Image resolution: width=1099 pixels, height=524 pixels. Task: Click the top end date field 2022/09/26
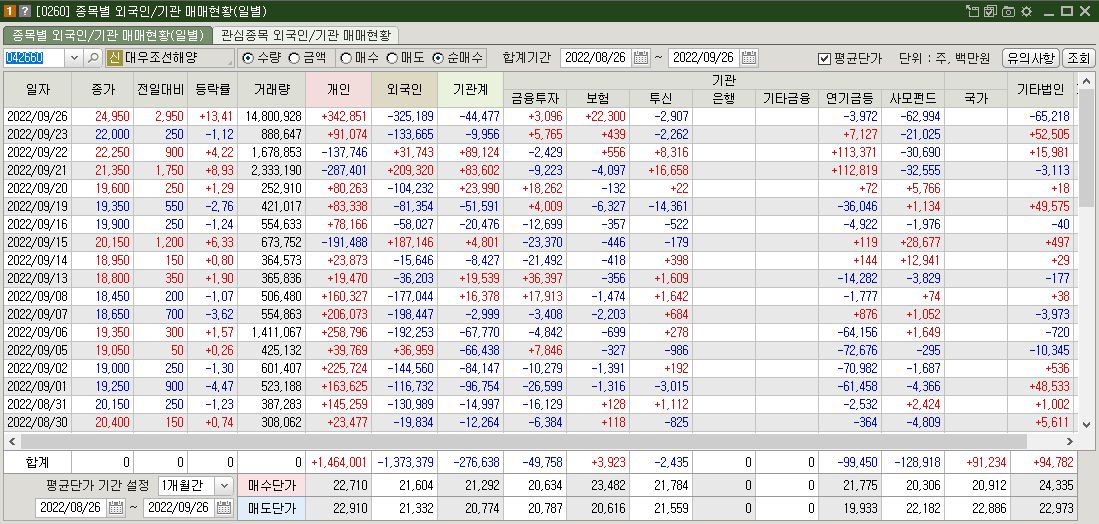pyautogui.click(x=706, y=58)
